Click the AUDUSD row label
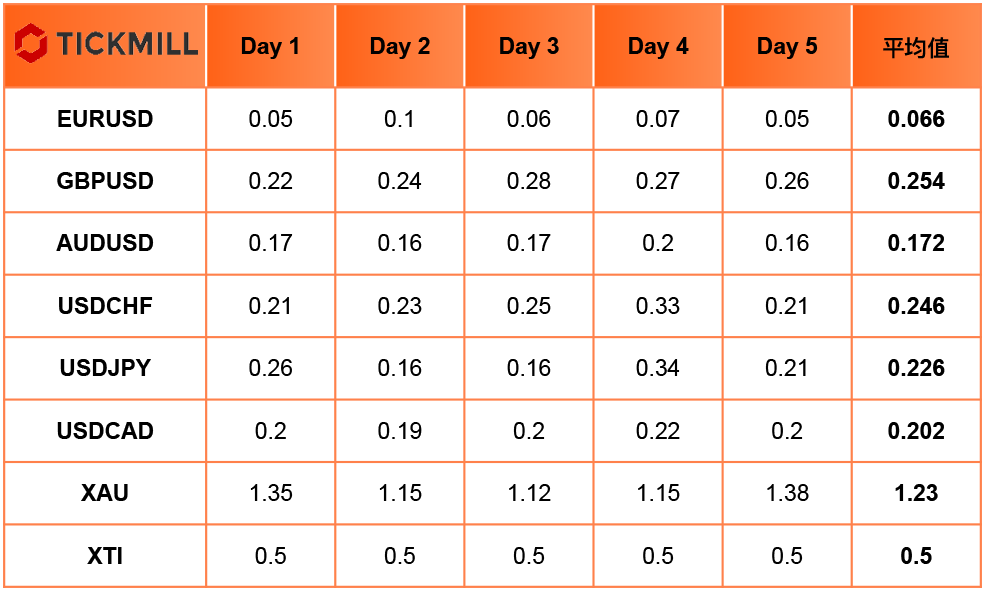 tap(105, 243)
